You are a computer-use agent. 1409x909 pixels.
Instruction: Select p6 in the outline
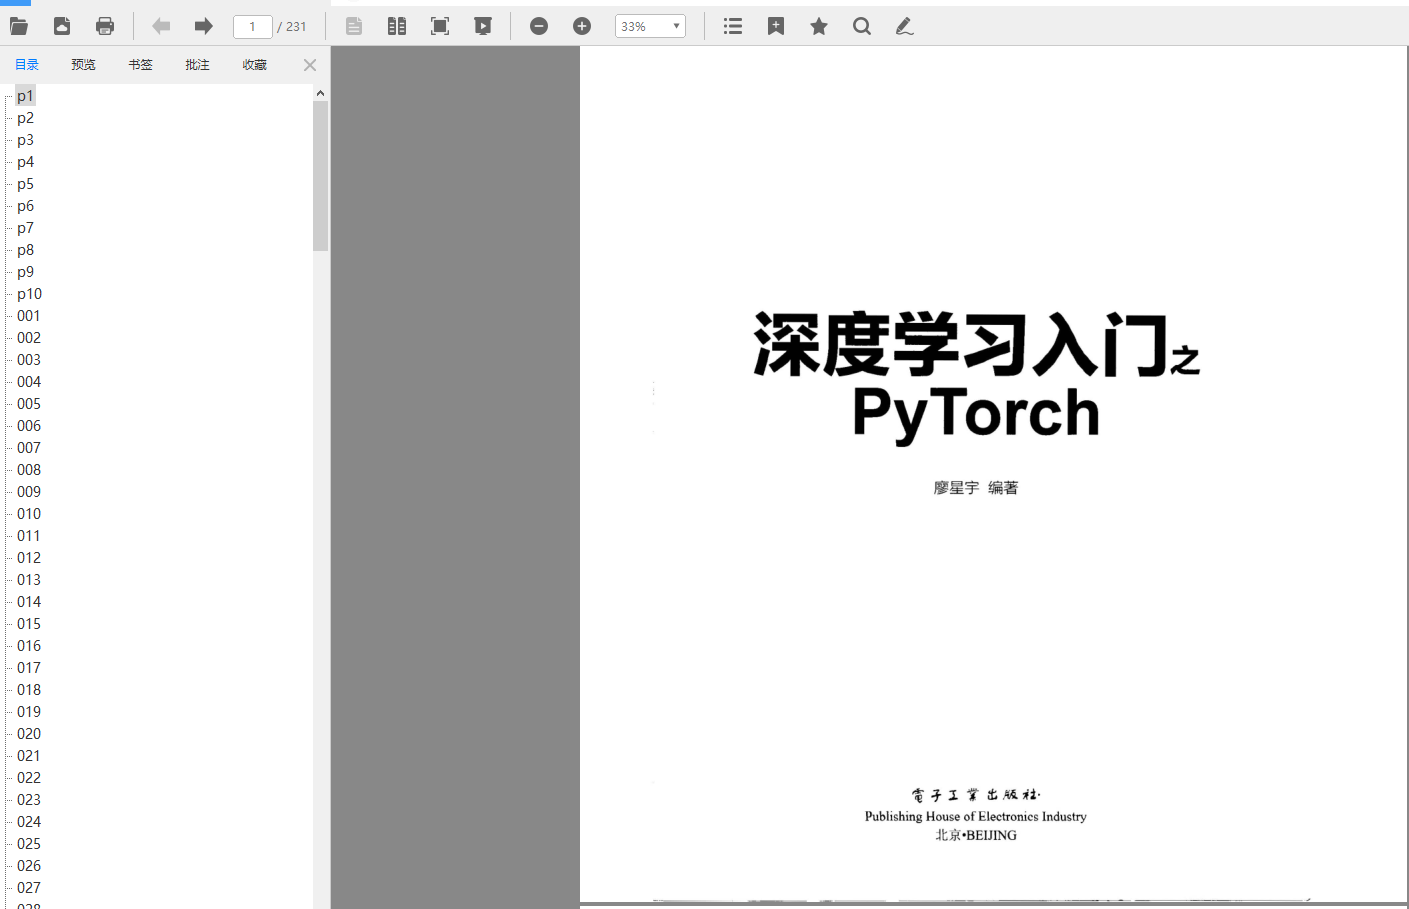click(25, 206)
